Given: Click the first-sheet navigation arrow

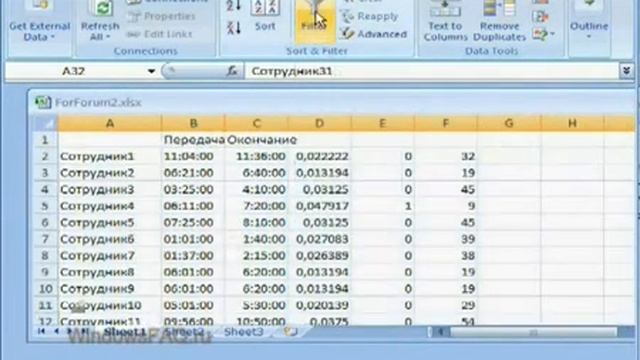Looking at the screenshot, I should click(x=41, y=331).
